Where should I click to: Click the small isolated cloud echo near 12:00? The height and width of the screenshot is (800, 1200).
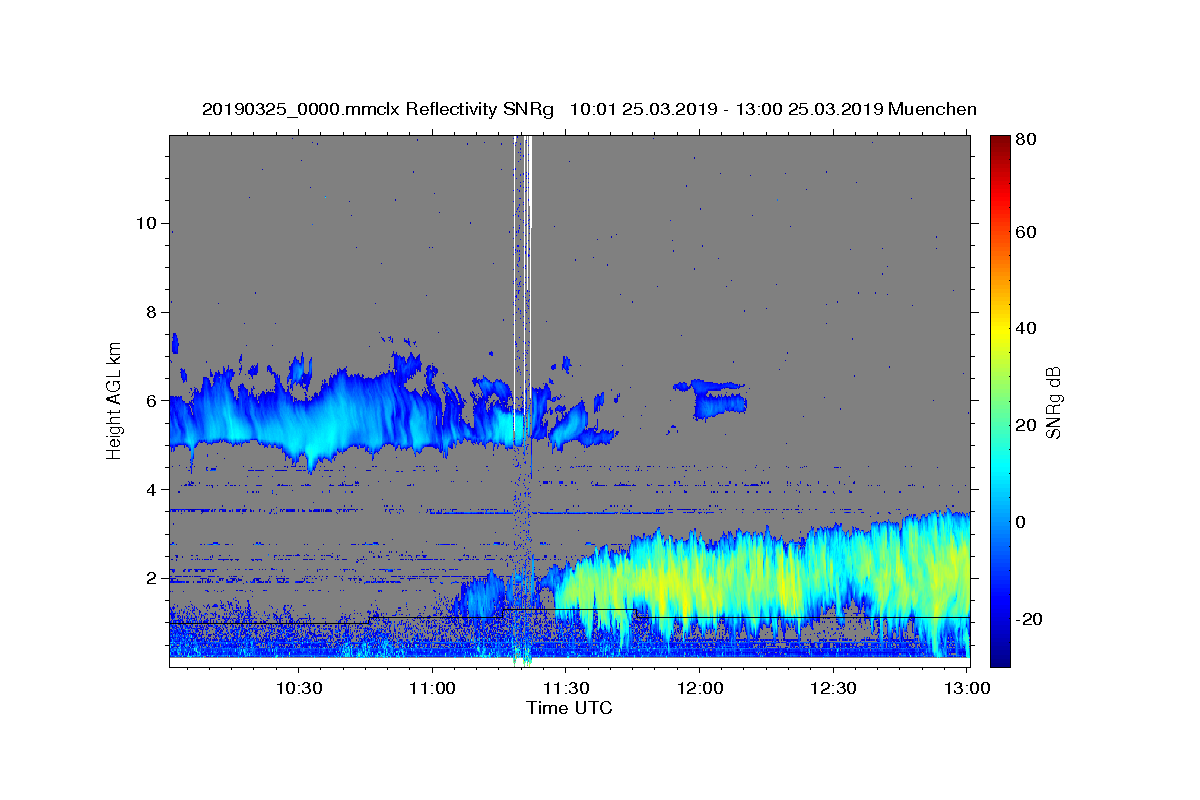tap(711, 398)
